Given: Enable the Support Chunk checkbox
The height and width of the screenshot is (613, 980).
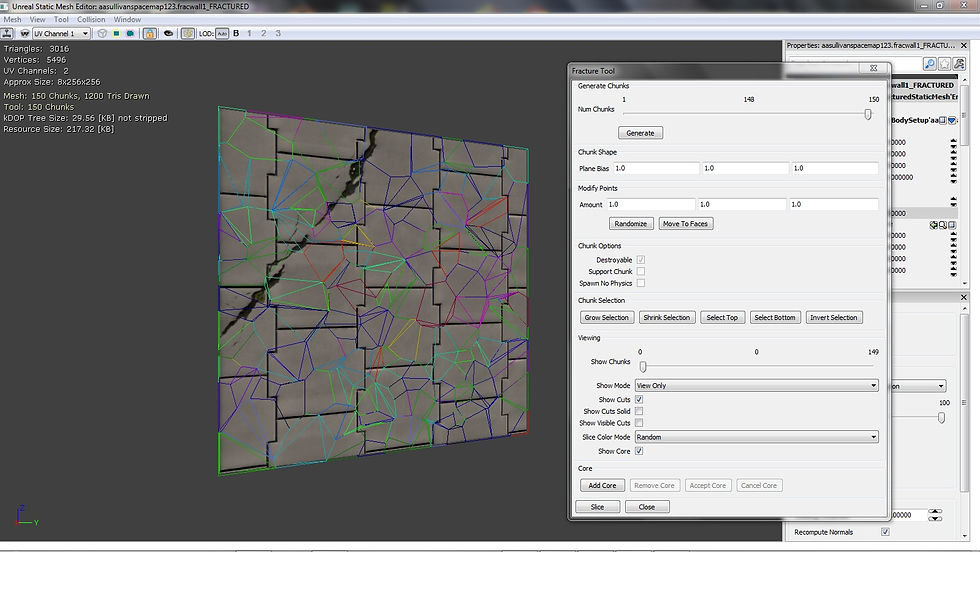Looking at the screenshot, I should (641, 271).
